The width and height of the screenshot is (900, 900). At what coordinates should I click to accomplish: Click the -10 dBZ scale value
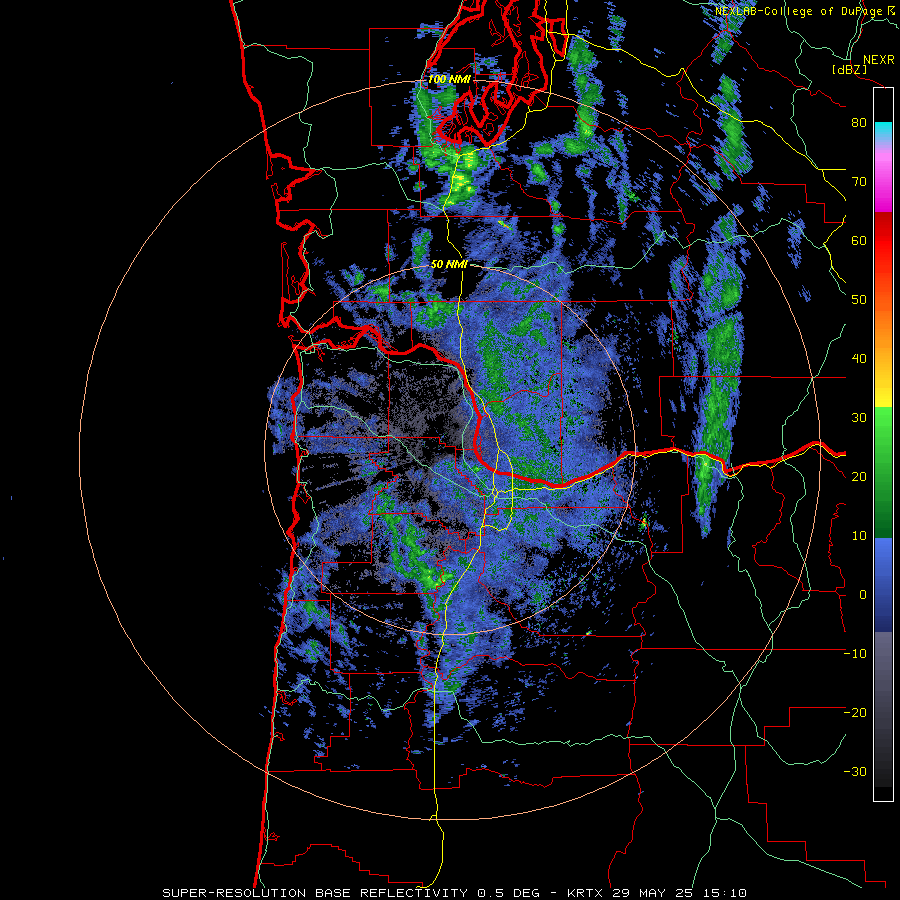coord(855,654)
